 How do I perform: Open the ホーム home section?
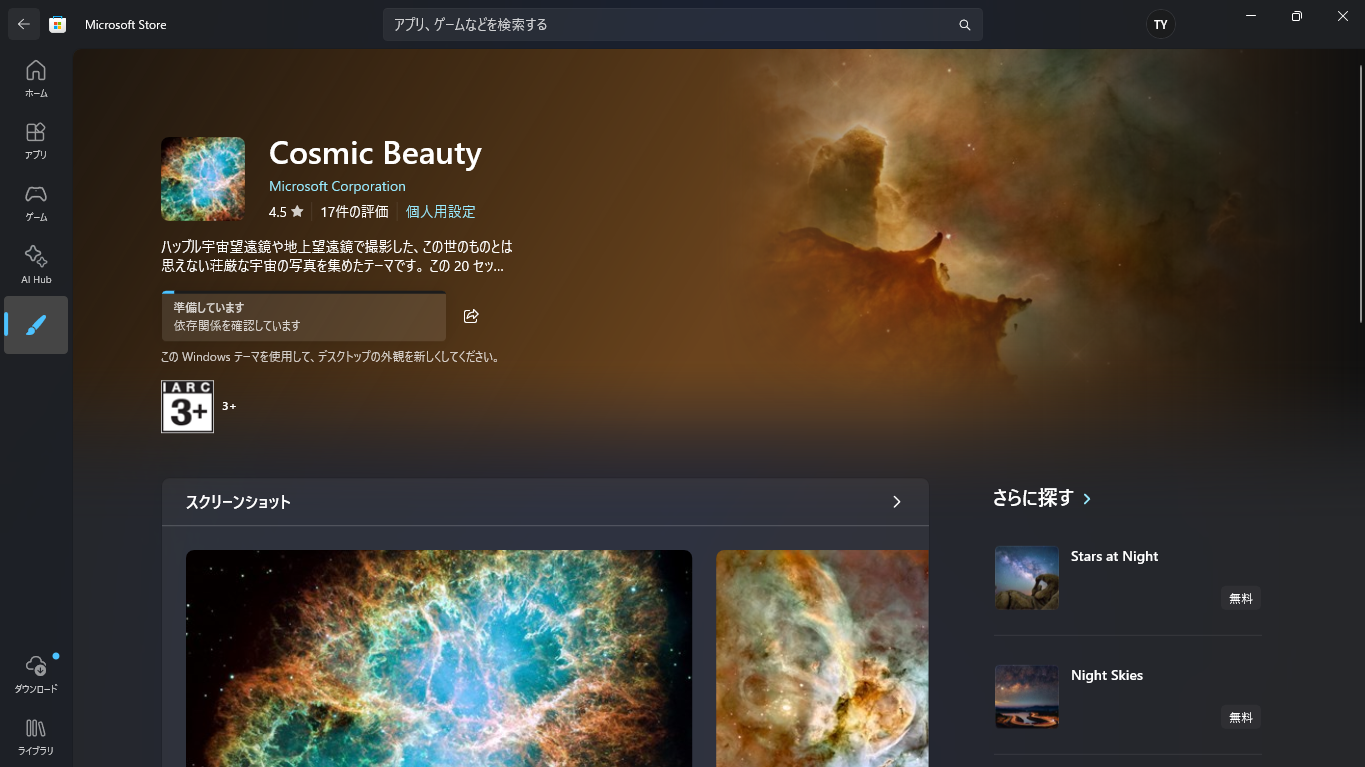tap(36, 79)
